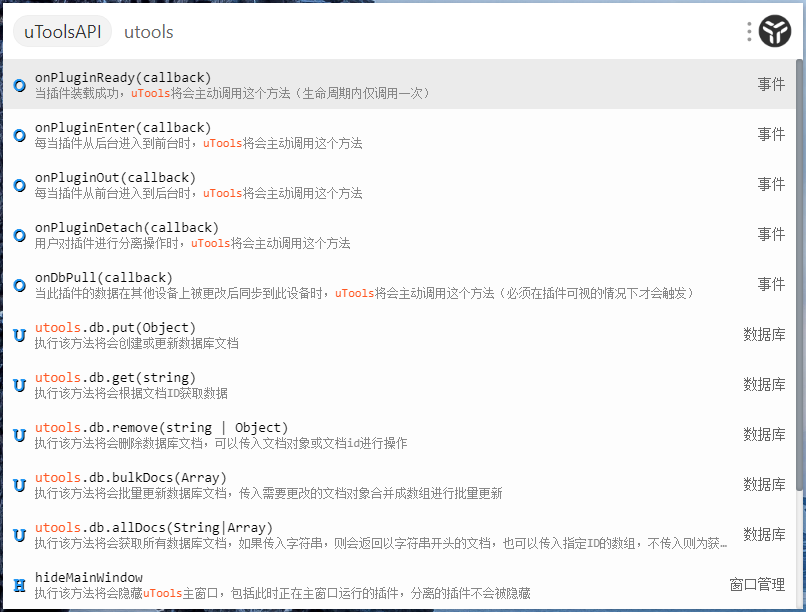Screen dimensions: 806x612
Task: Click the 事件 label on onDbPull row
Action: tap(771, 284)
